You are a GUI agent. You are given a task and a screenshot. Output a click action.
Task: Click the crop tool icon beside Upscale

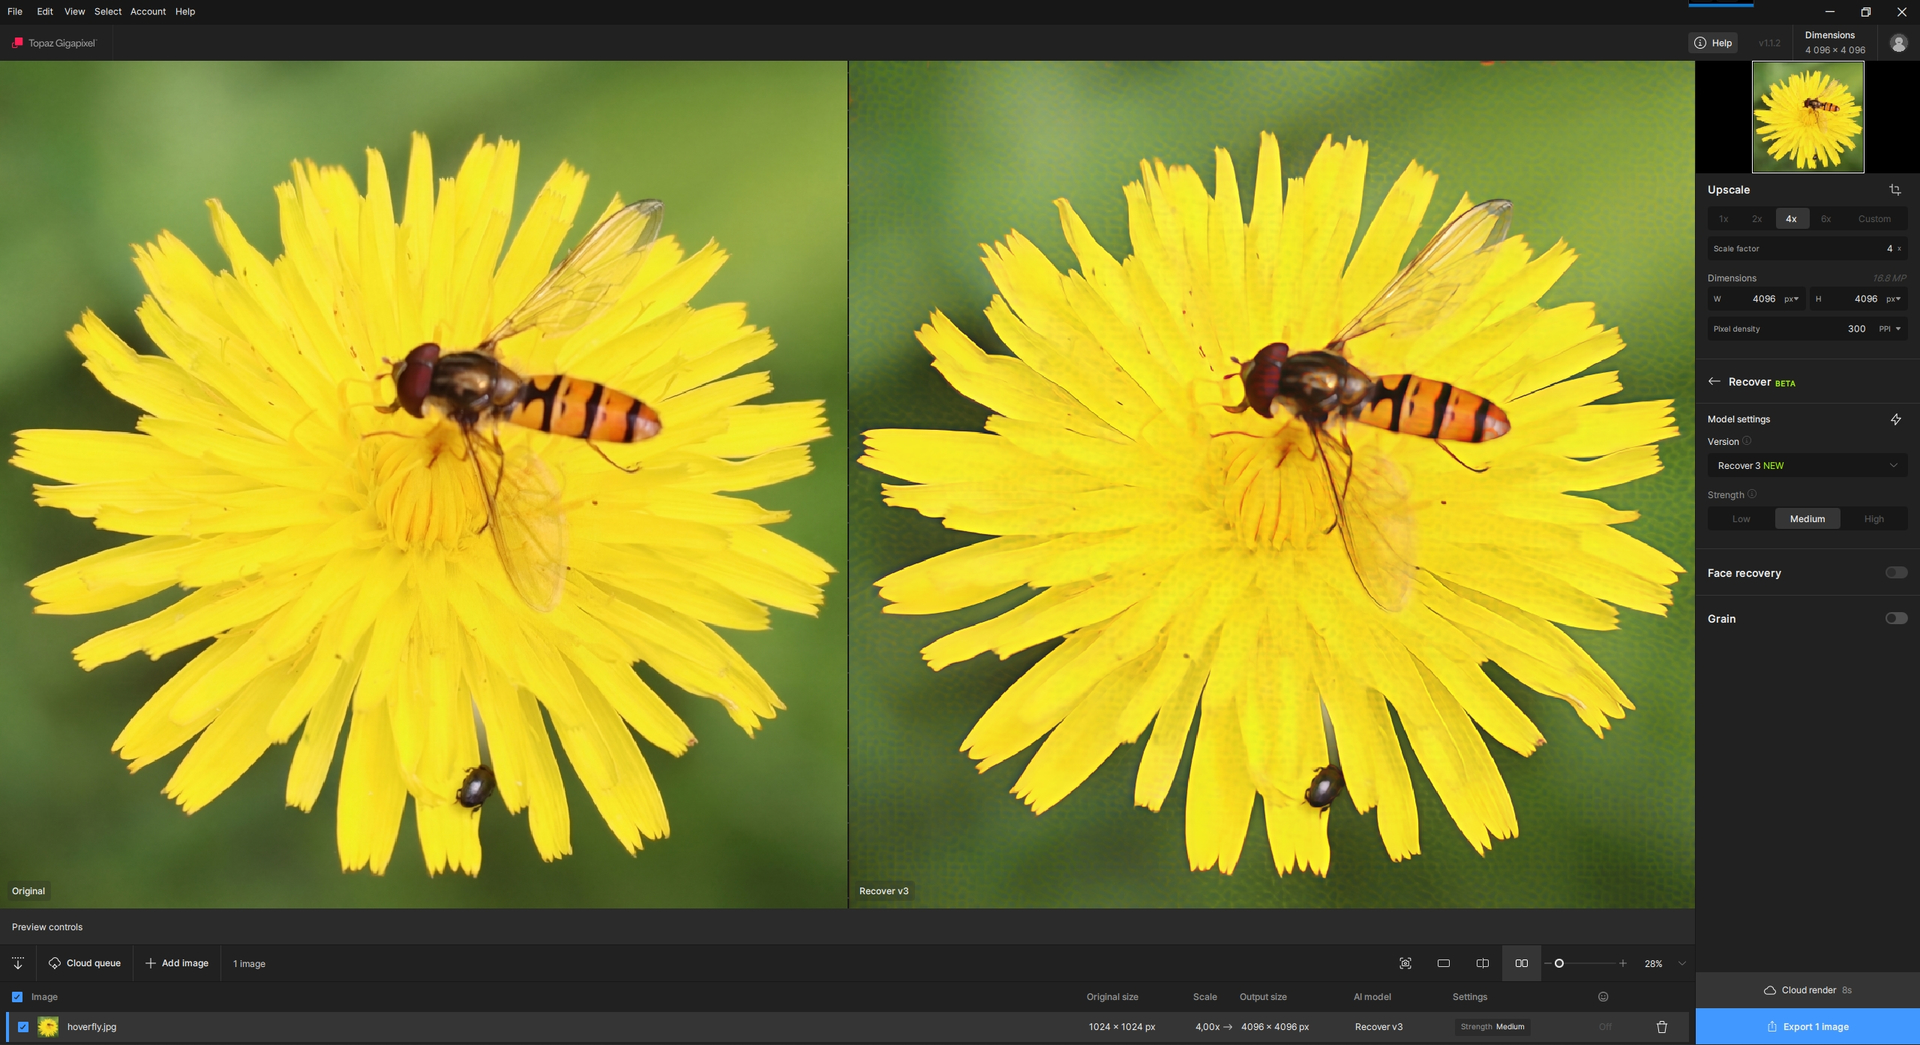1894,190
